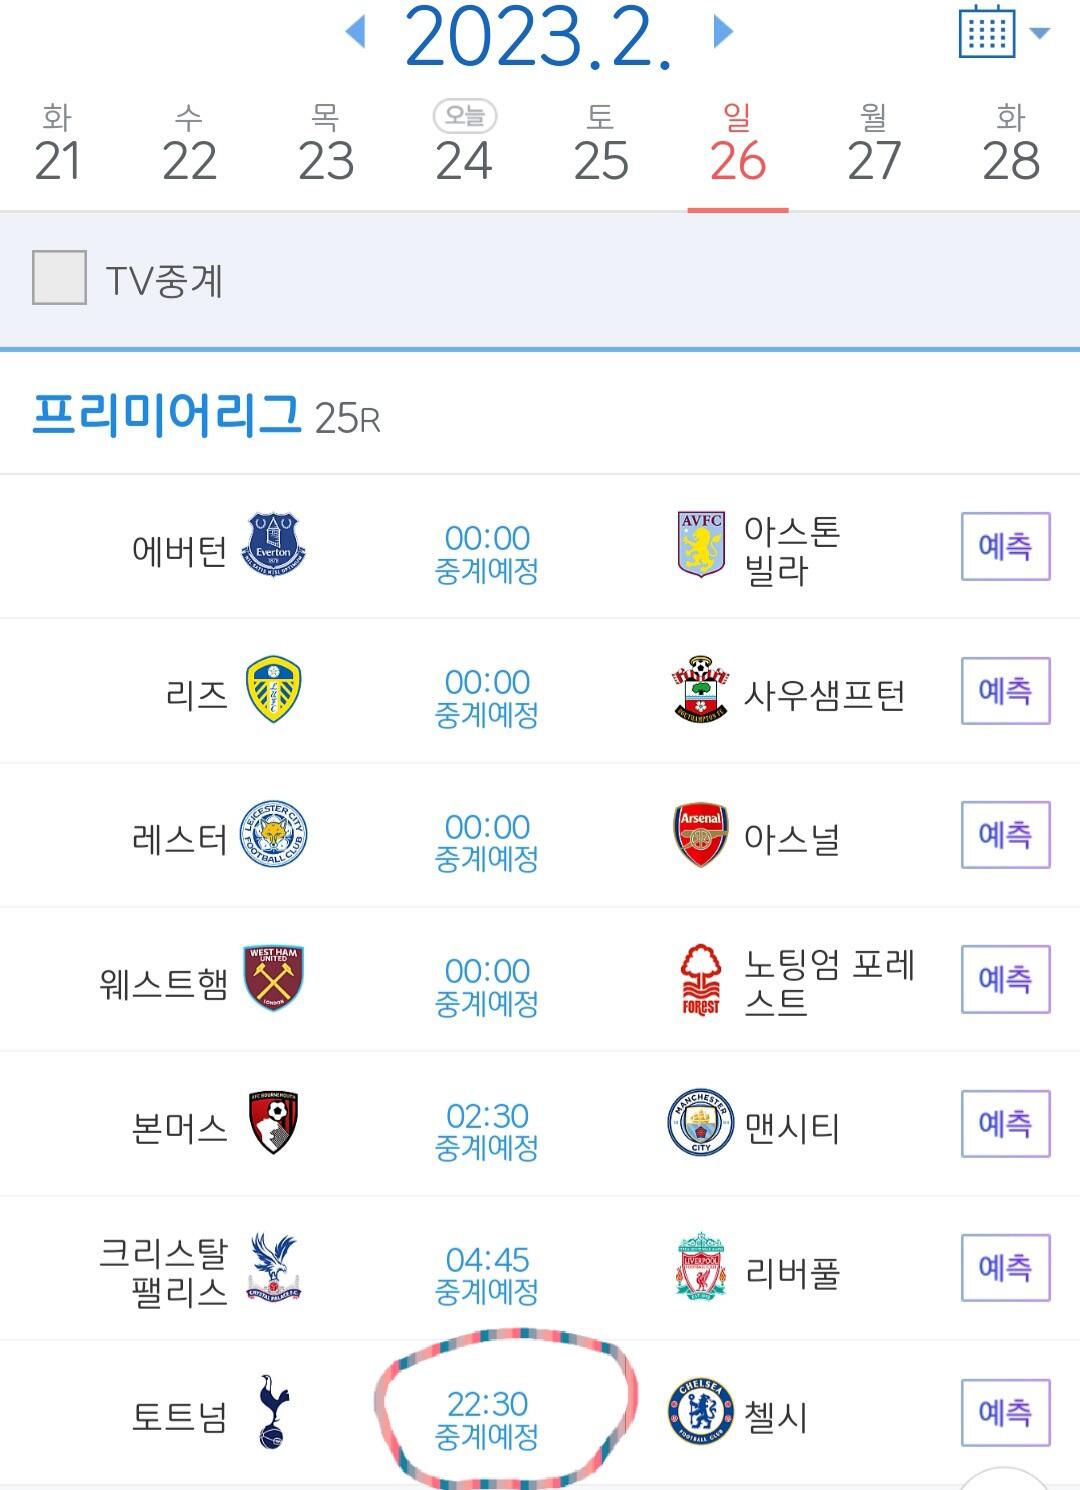Click 예측 button for Tottenham vs Chelsea
This screenshot has width=1080, height=1490.
tap(1005, 1412)
